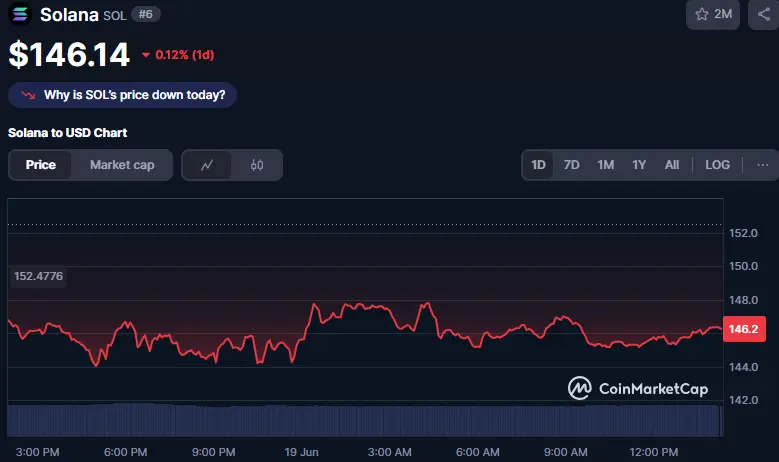779x462 pixels.
Task: Open the three-dots chart options menu
Action: coord(763,165)
